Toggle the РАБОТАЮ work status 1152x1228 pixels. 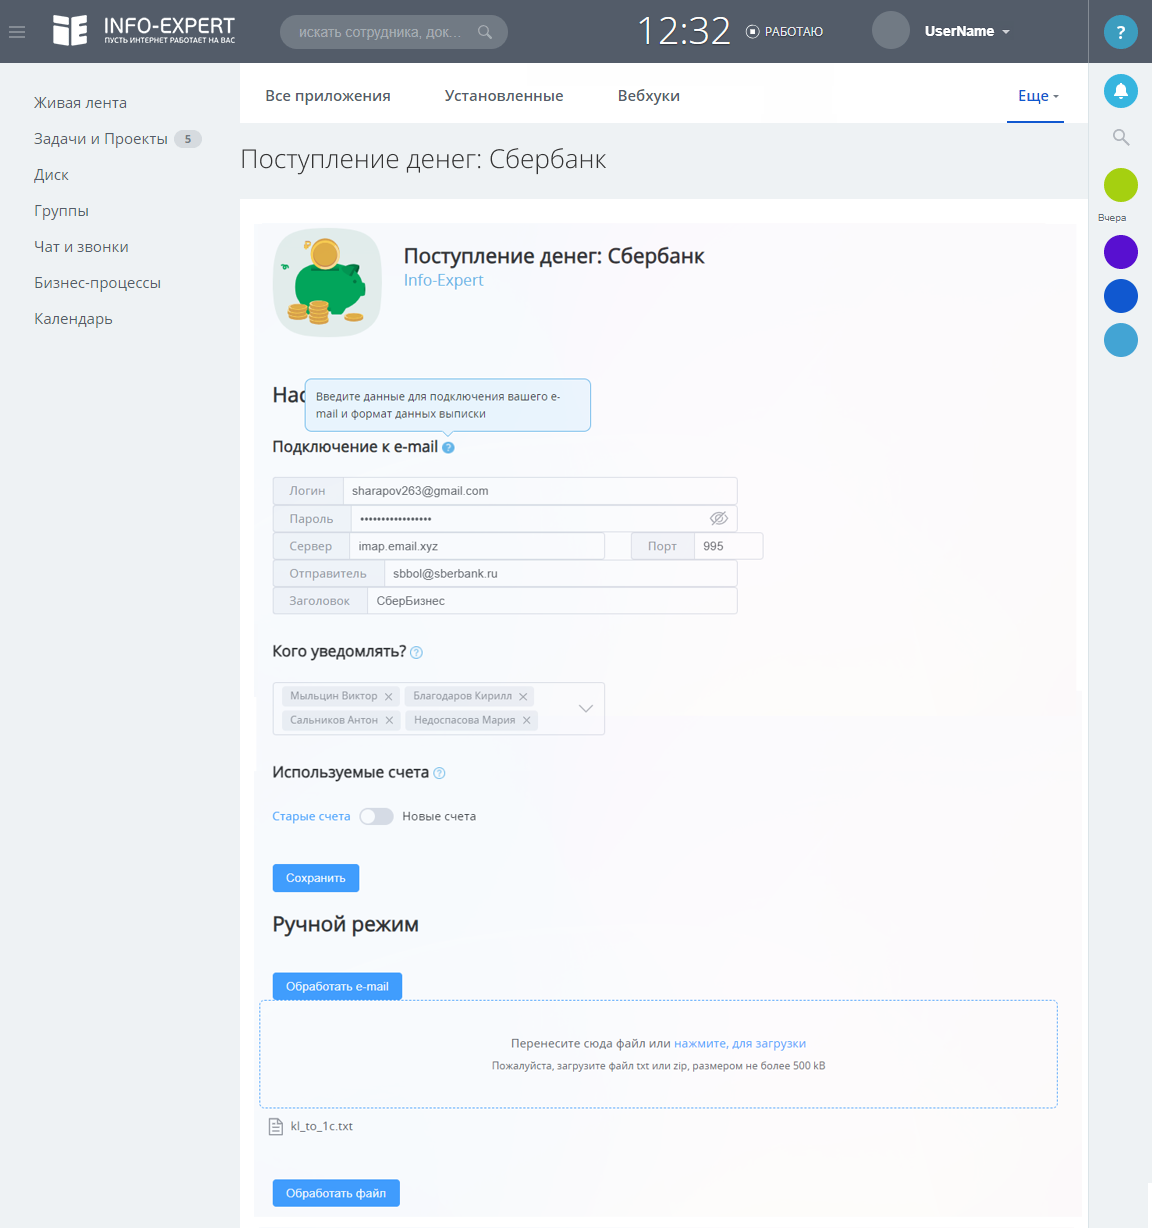tap(785, 32)
